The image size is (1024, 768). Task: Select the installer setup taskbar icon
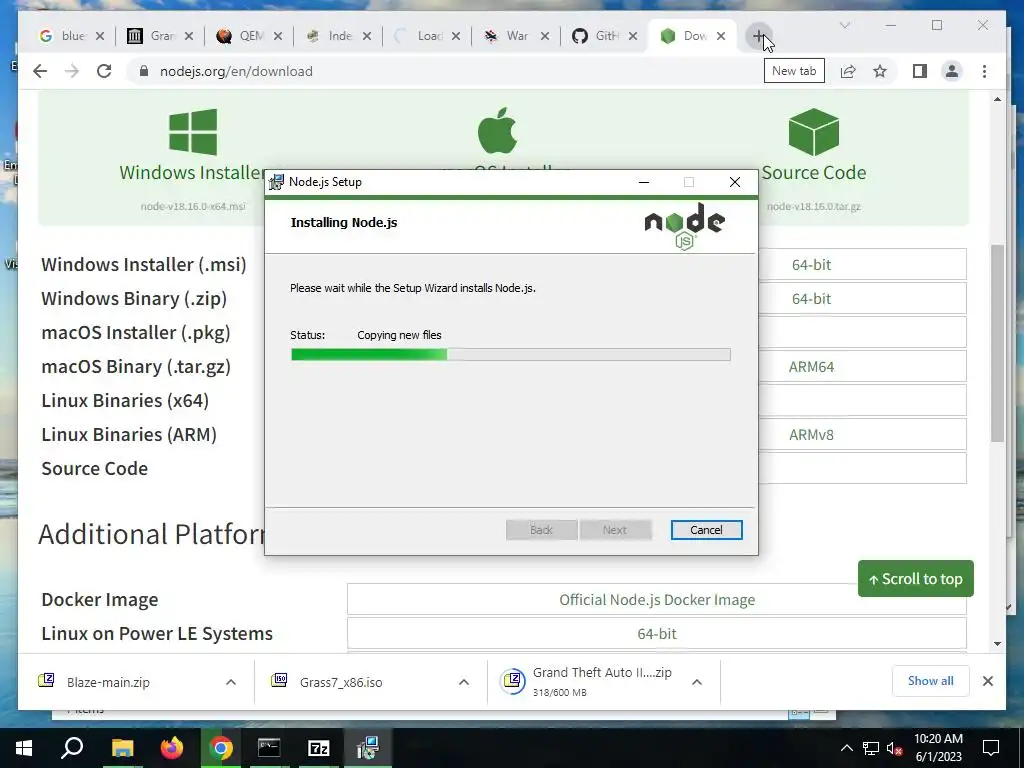(368, 748)
